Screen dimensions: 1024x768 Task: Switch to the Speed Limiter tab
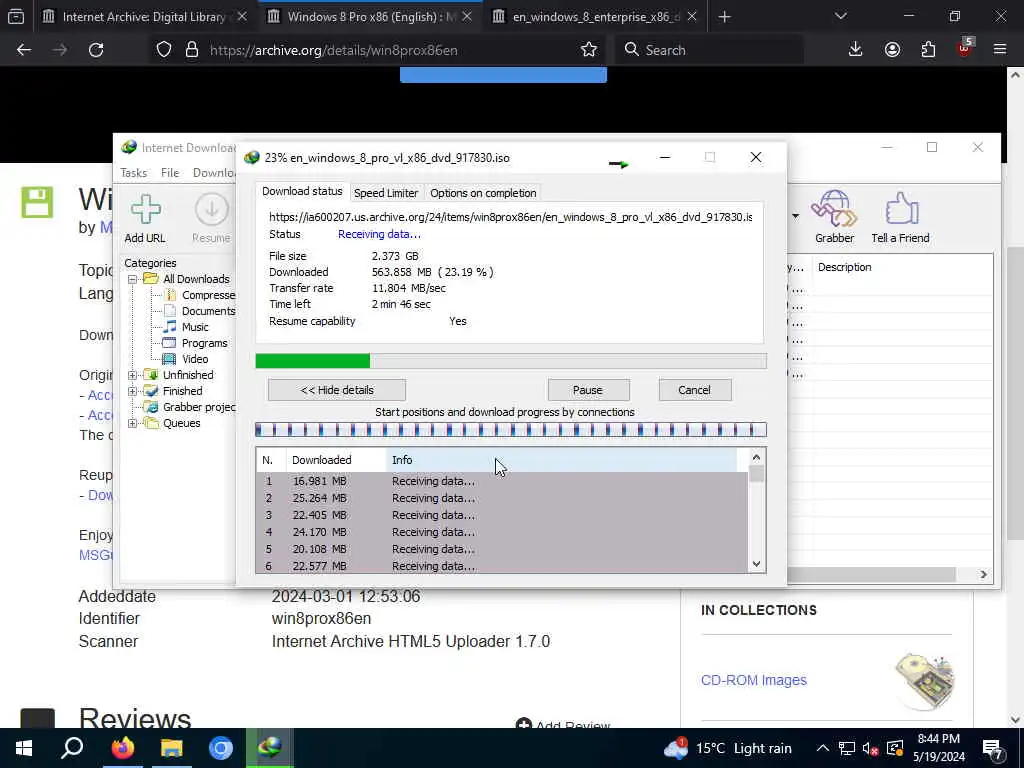385,193
